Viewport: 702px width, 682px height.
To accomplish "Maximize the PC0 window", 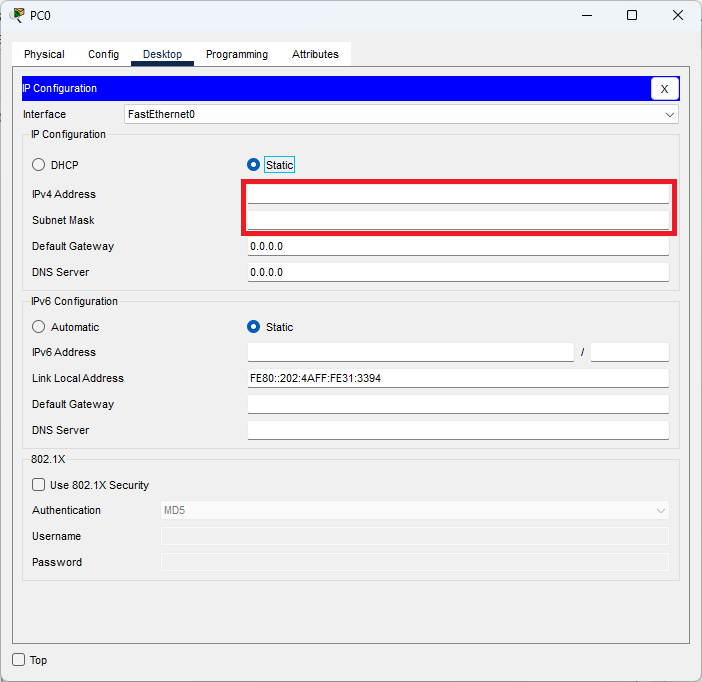I will pyautogui.click(x=632, y=15).
